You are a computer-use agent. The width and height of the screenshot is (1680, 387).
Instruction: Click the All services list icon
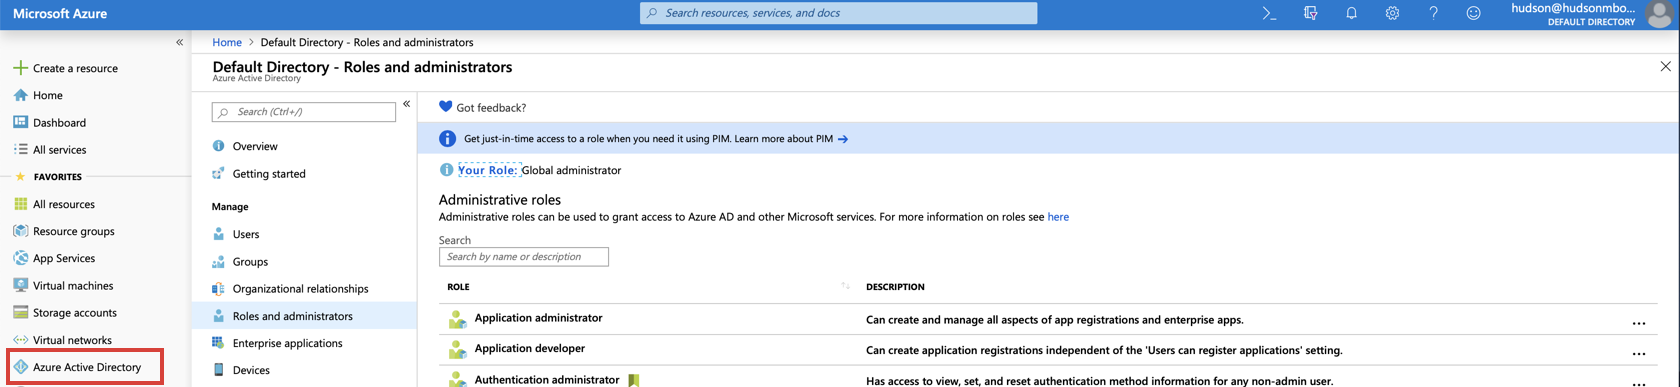(20, 149)
